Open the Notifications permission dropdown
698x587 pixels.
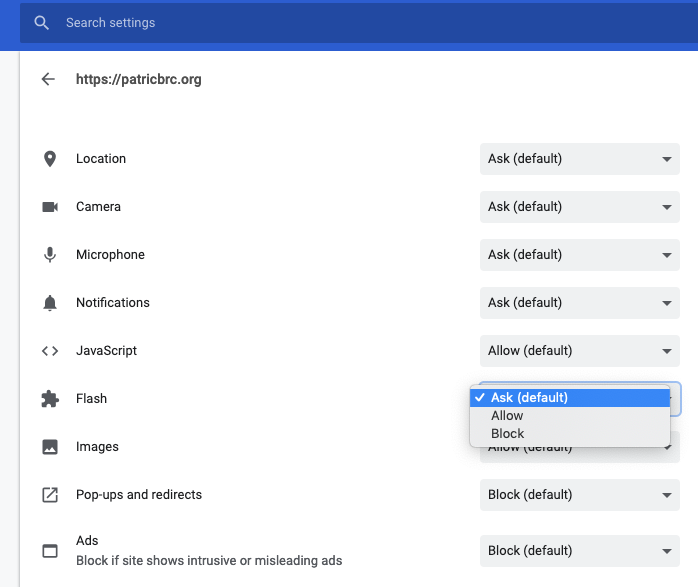point(579,303)
